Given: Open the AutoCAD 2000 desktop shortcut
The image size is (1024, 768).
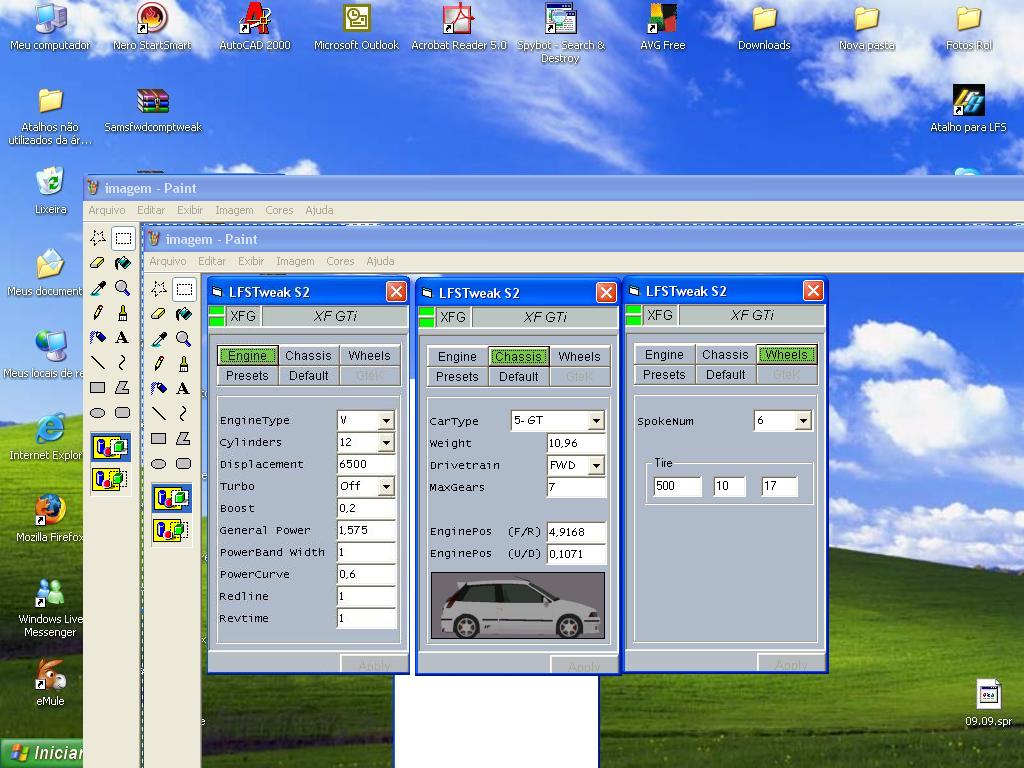Looking at the screenshot, I should click(255, 27).
